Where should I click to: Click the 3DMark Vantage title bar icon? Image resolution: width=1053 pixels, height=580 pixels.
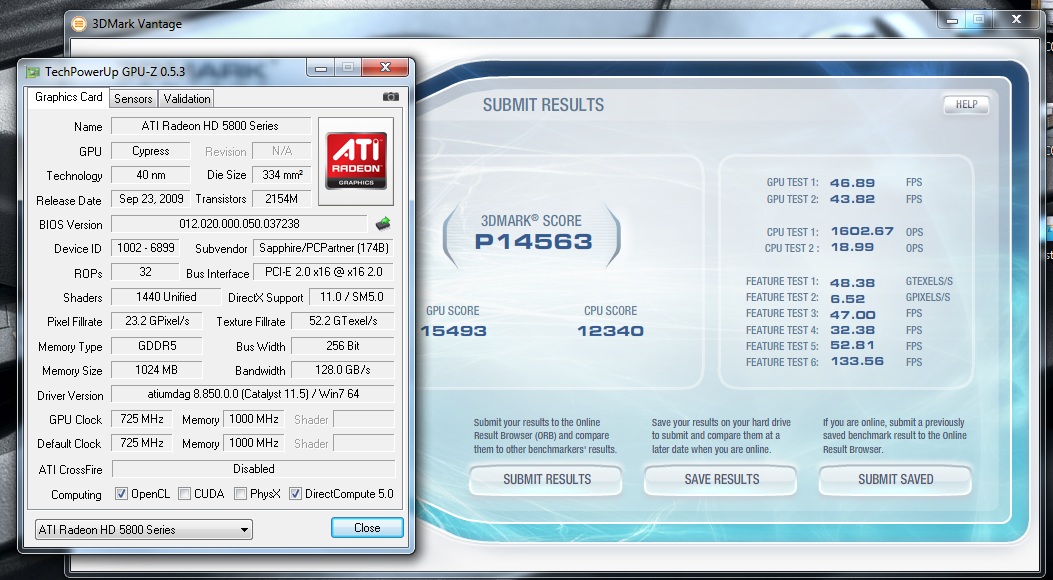coord(79,23)
